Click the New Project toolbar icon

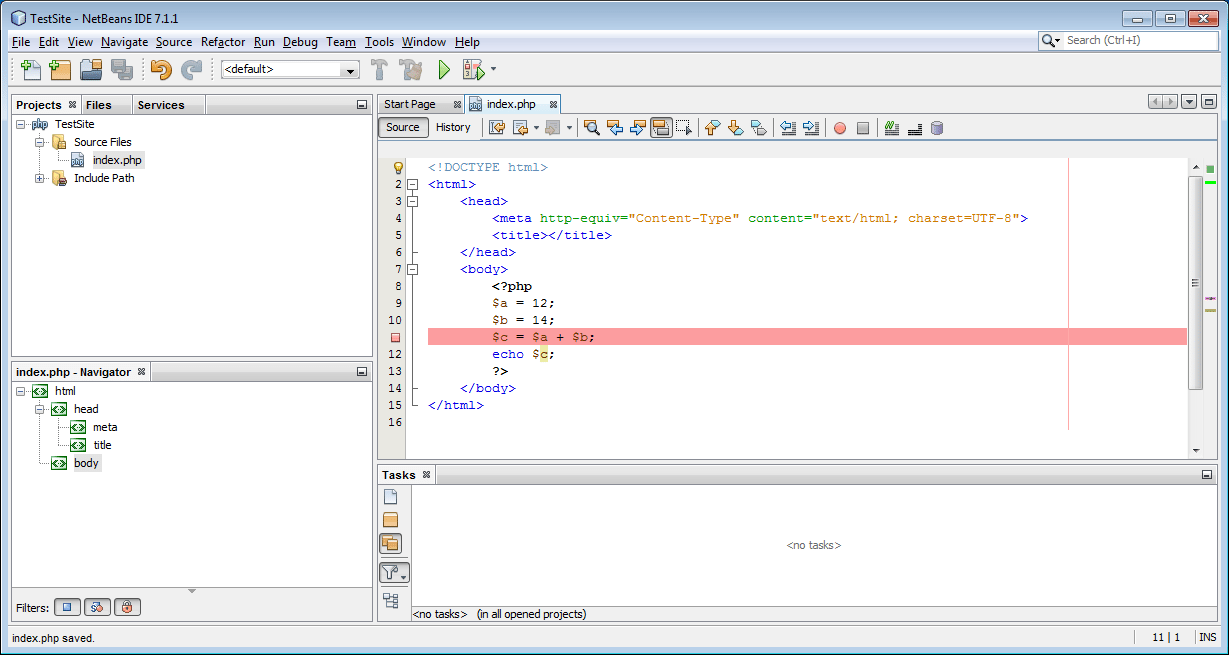pos(61,70)
